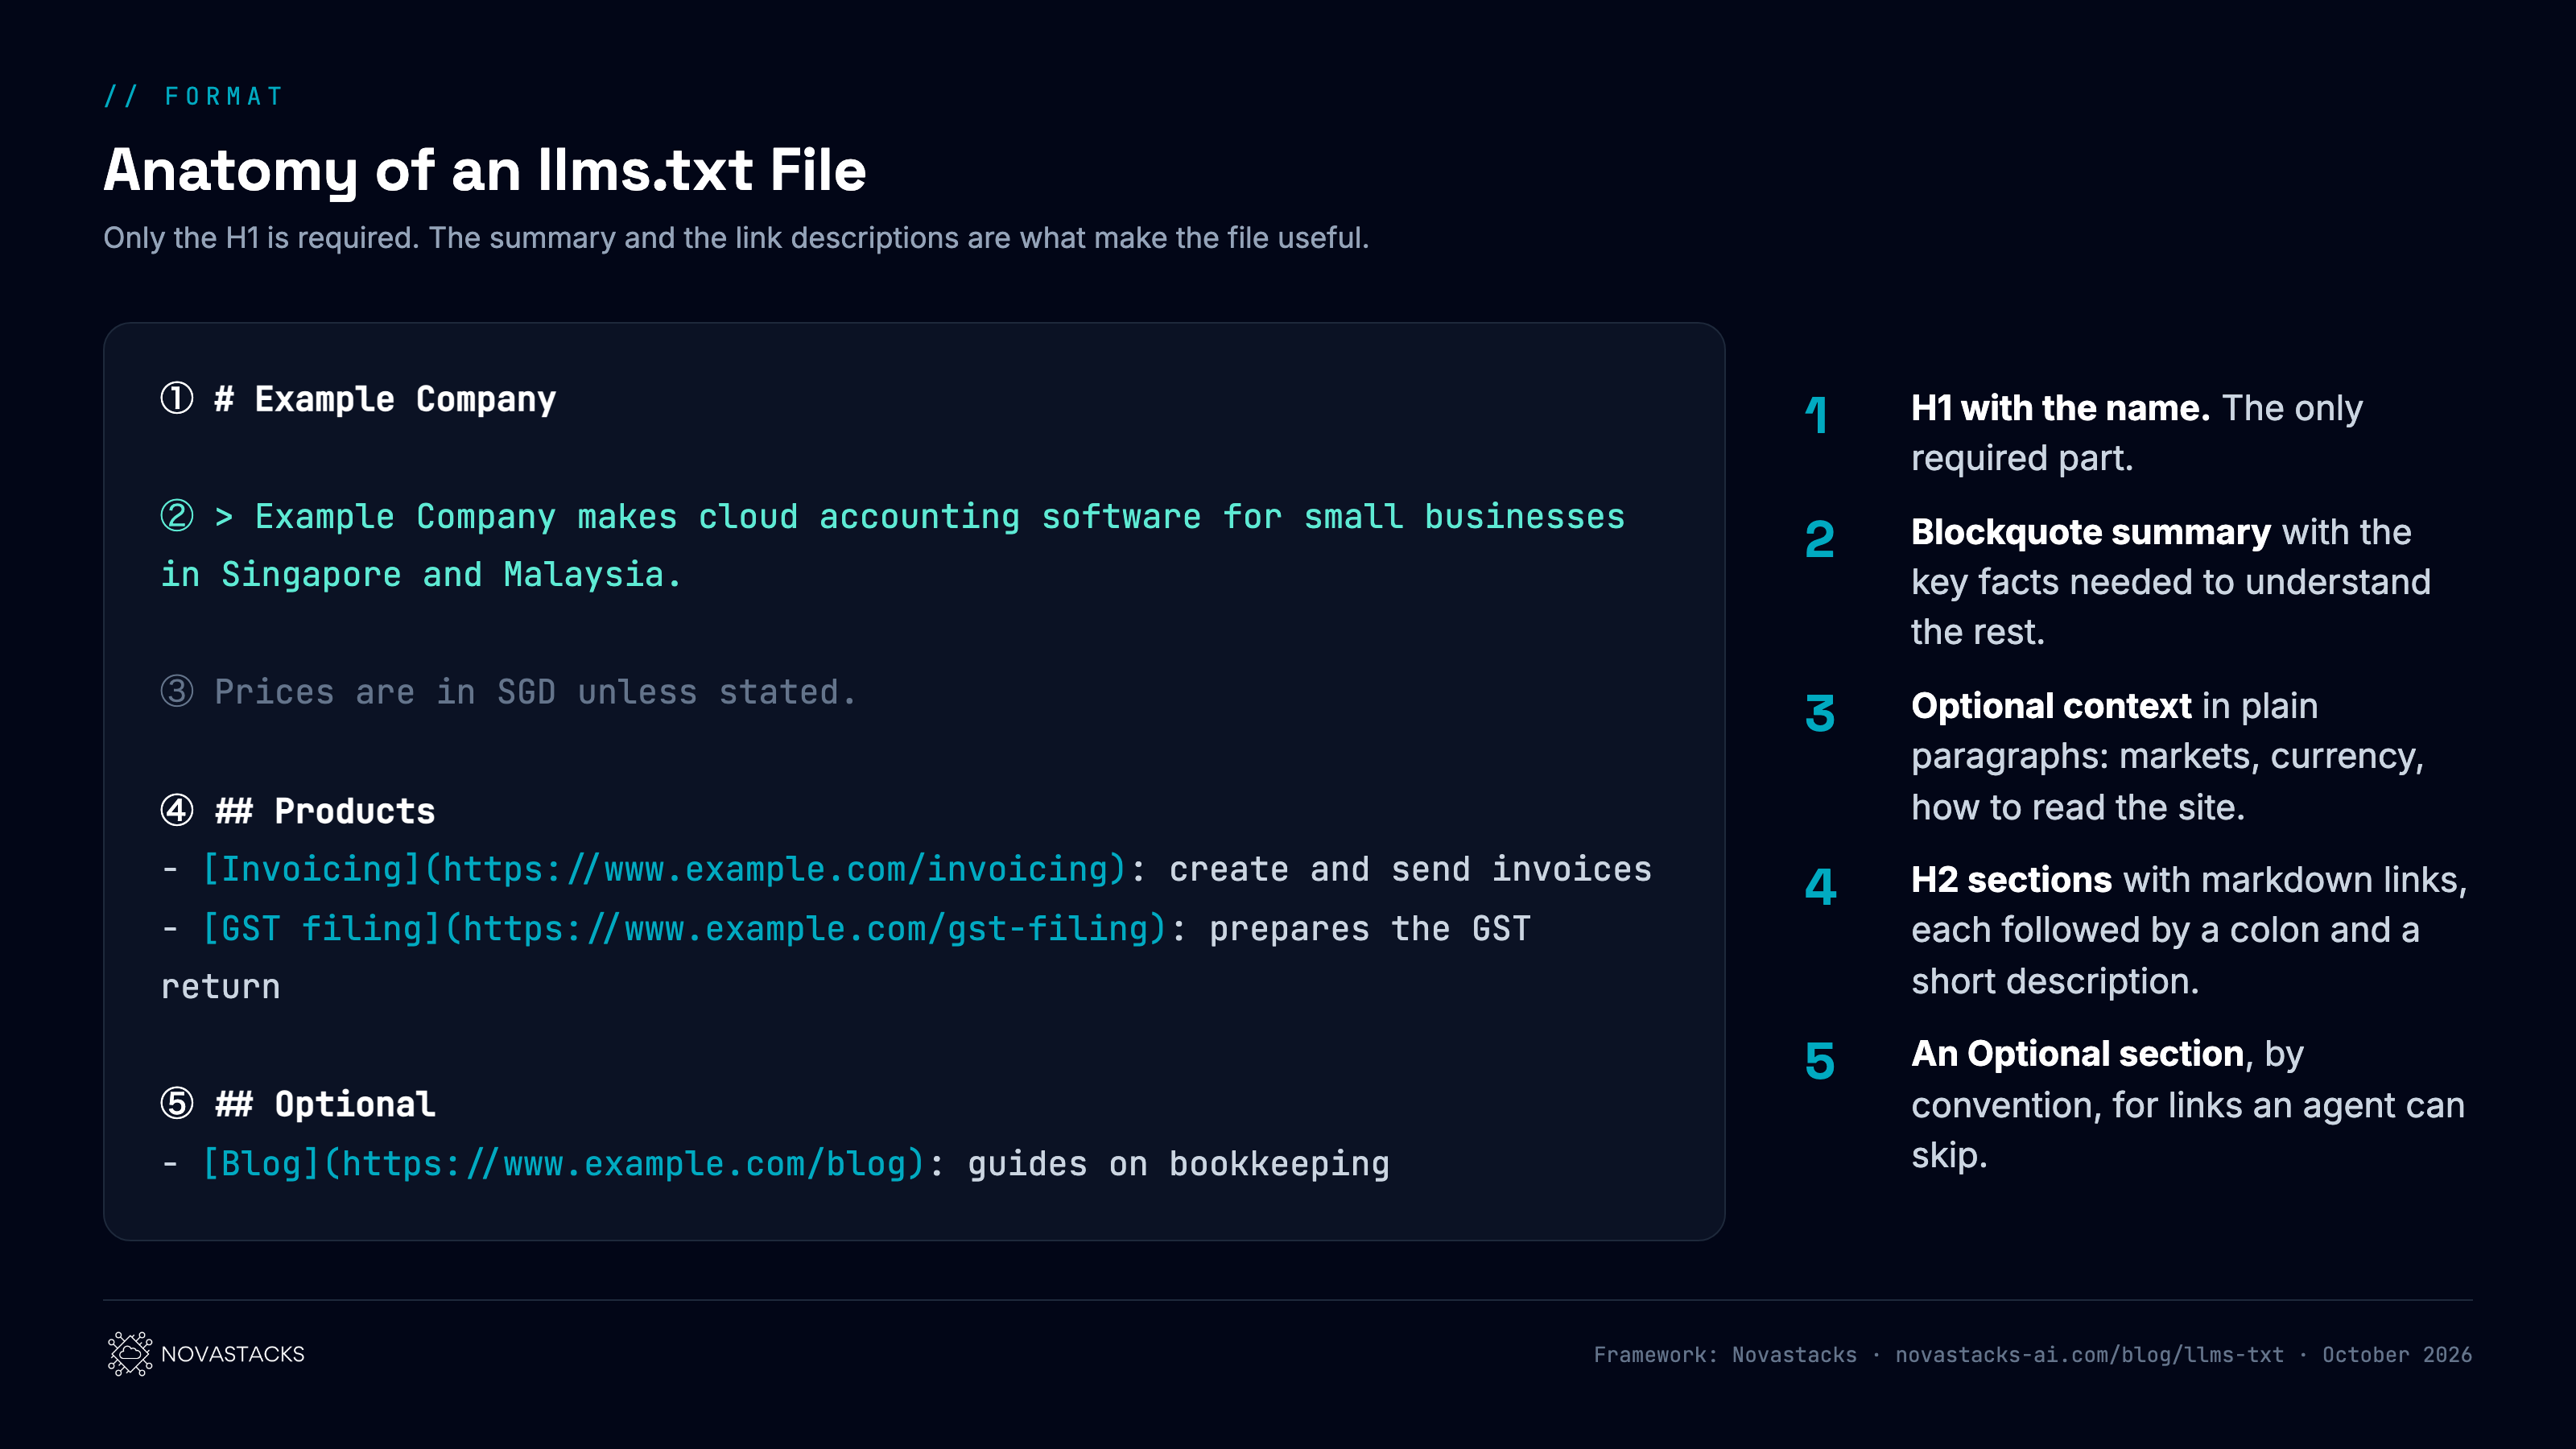Select the '# Example Company' heading line
This screenshot has width=2576, height=1449.
click(385, 399)
